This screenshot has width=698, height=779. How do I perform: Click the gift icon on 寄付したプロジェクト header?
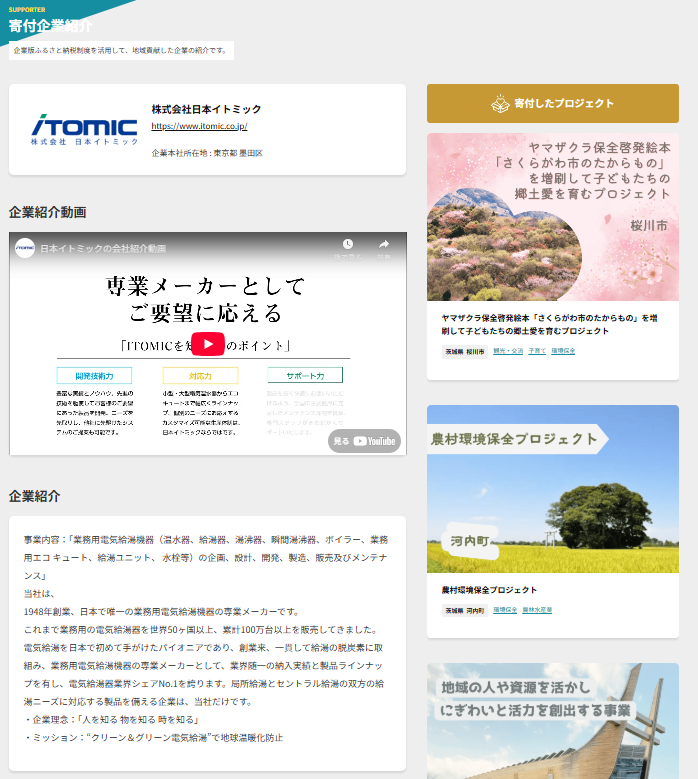pyautogui.click(x=500, y=103)
